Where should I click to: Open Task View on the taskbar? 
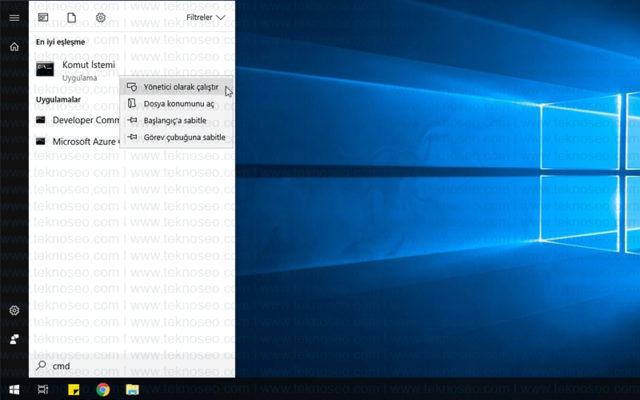[43, 389]
